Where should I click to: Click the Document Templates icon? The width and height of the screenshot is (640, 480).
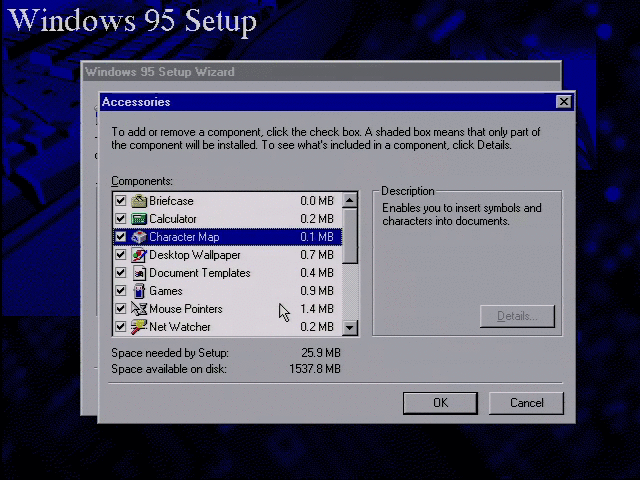pyautogui.click(x=139, y=273)
